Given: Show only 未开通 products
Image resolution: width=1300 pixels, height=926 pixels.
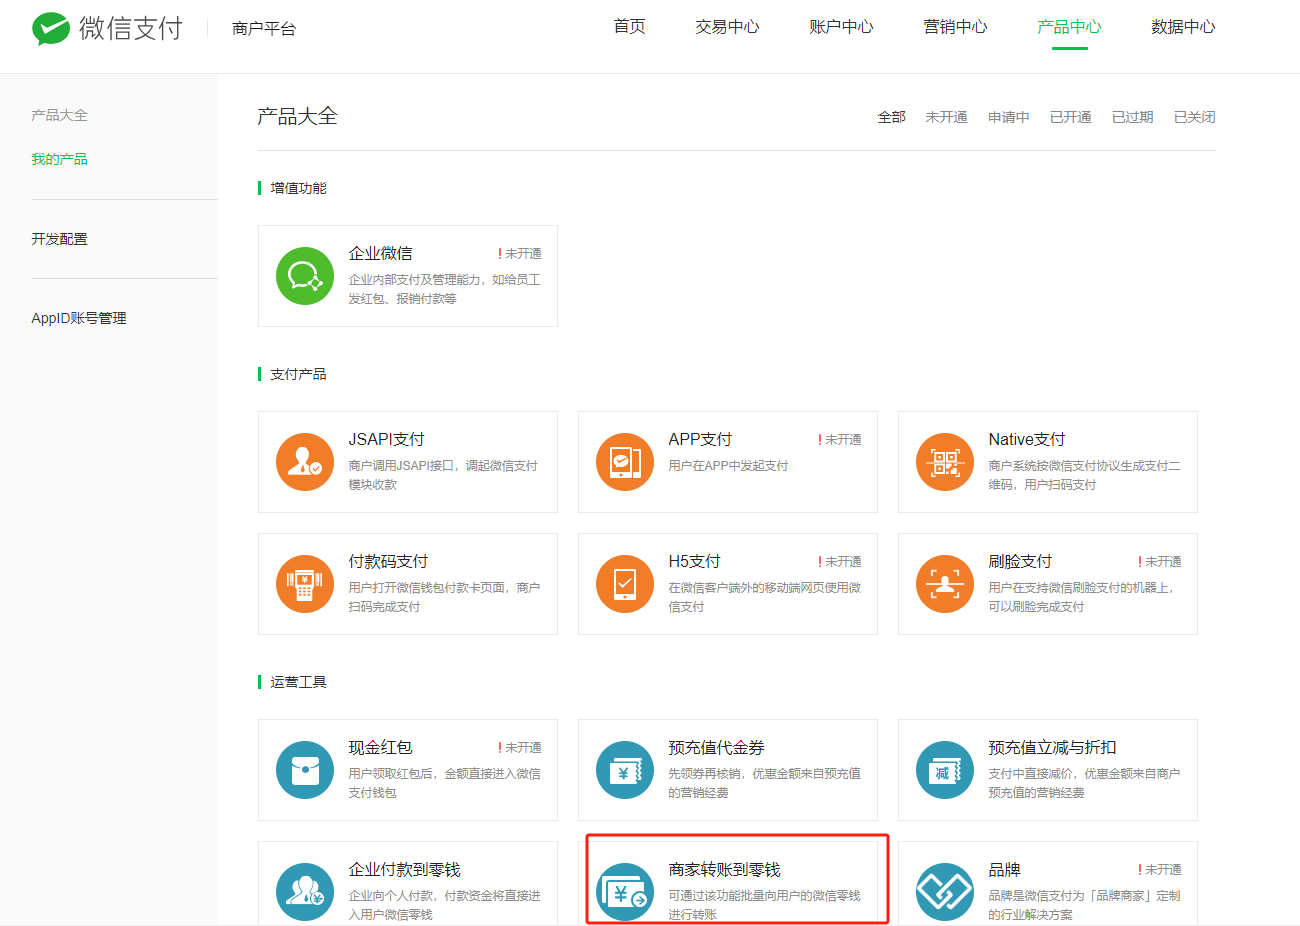Looking at the screenshot, I should [946, 116].
